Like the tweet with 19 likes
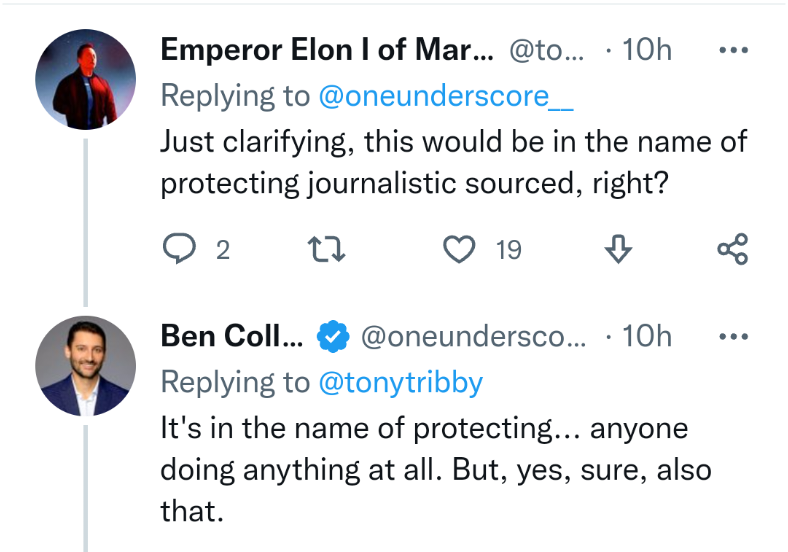788x552 pixels. tap(459, 249)
